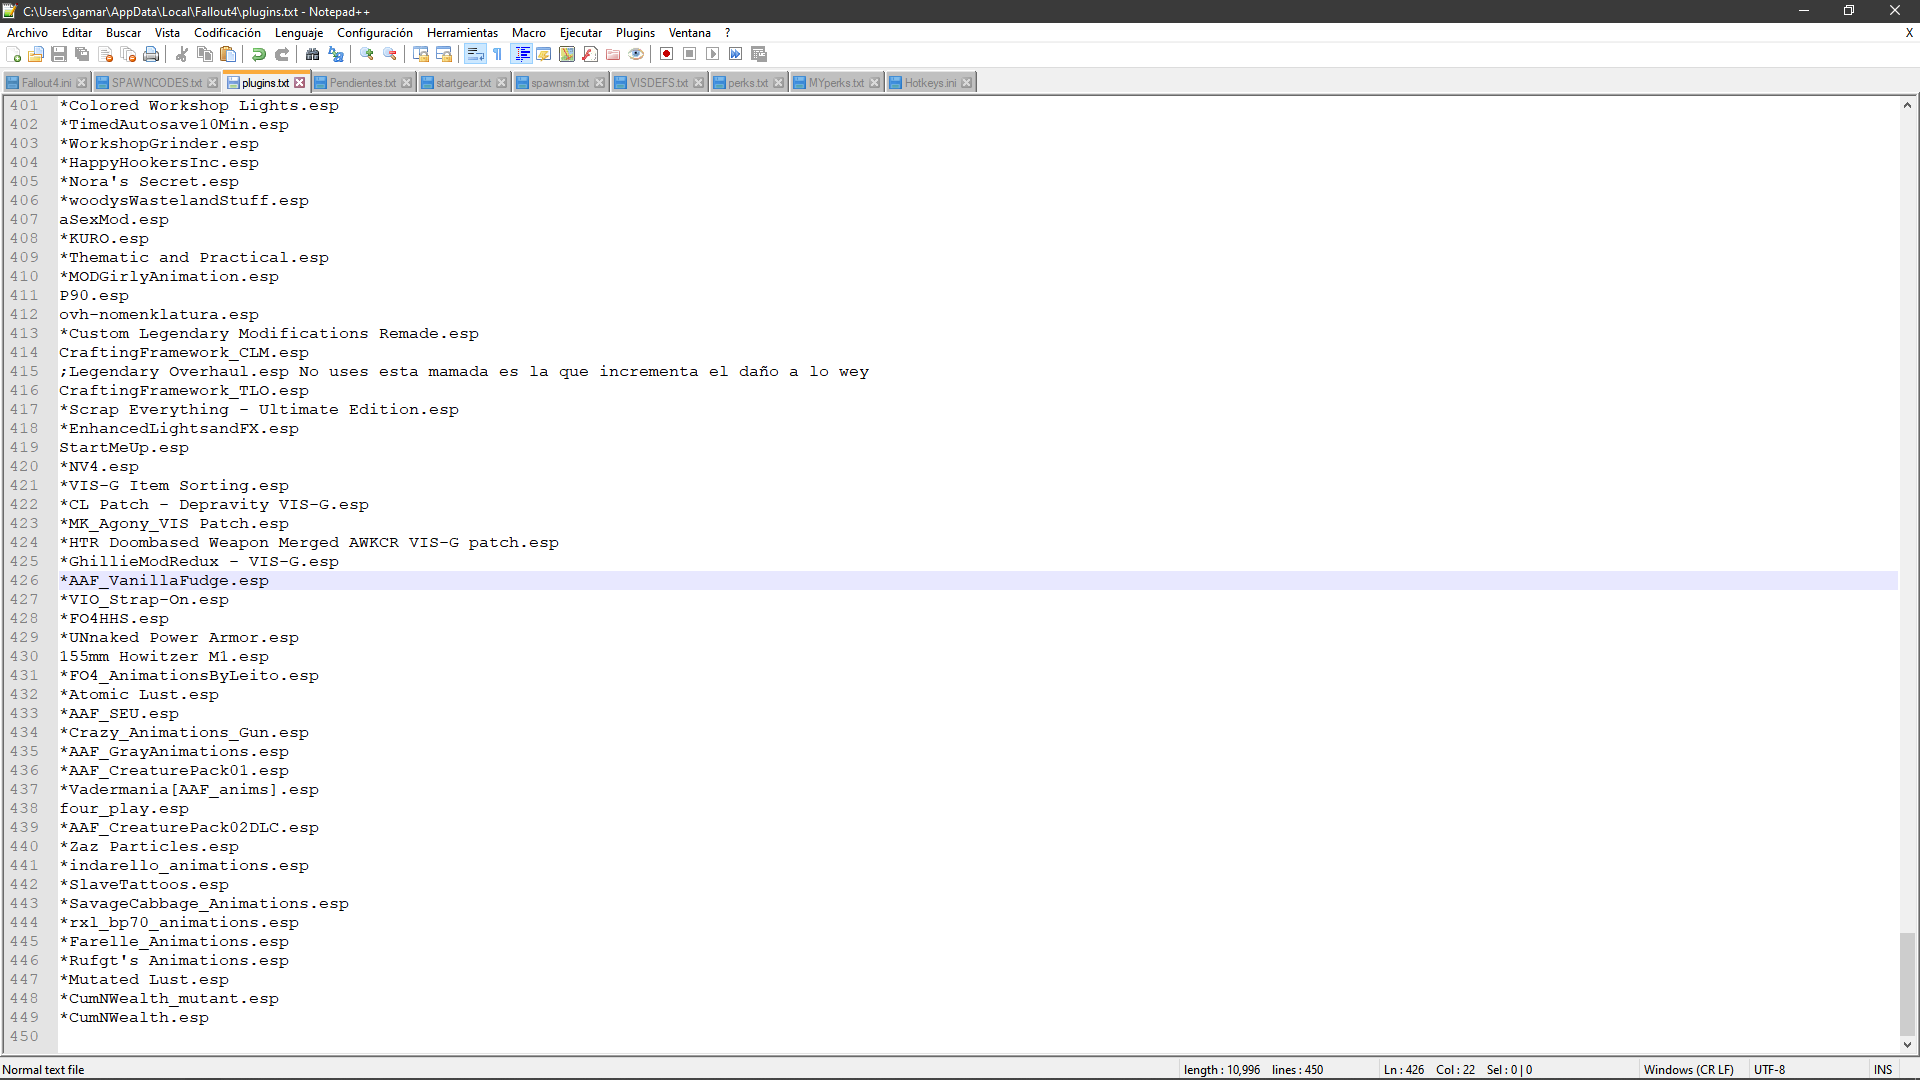The width and height of the screenshot is (1920, 1080).
Task: Open the ? help menu
Action: pyautogui.click(x=728, y=33)
